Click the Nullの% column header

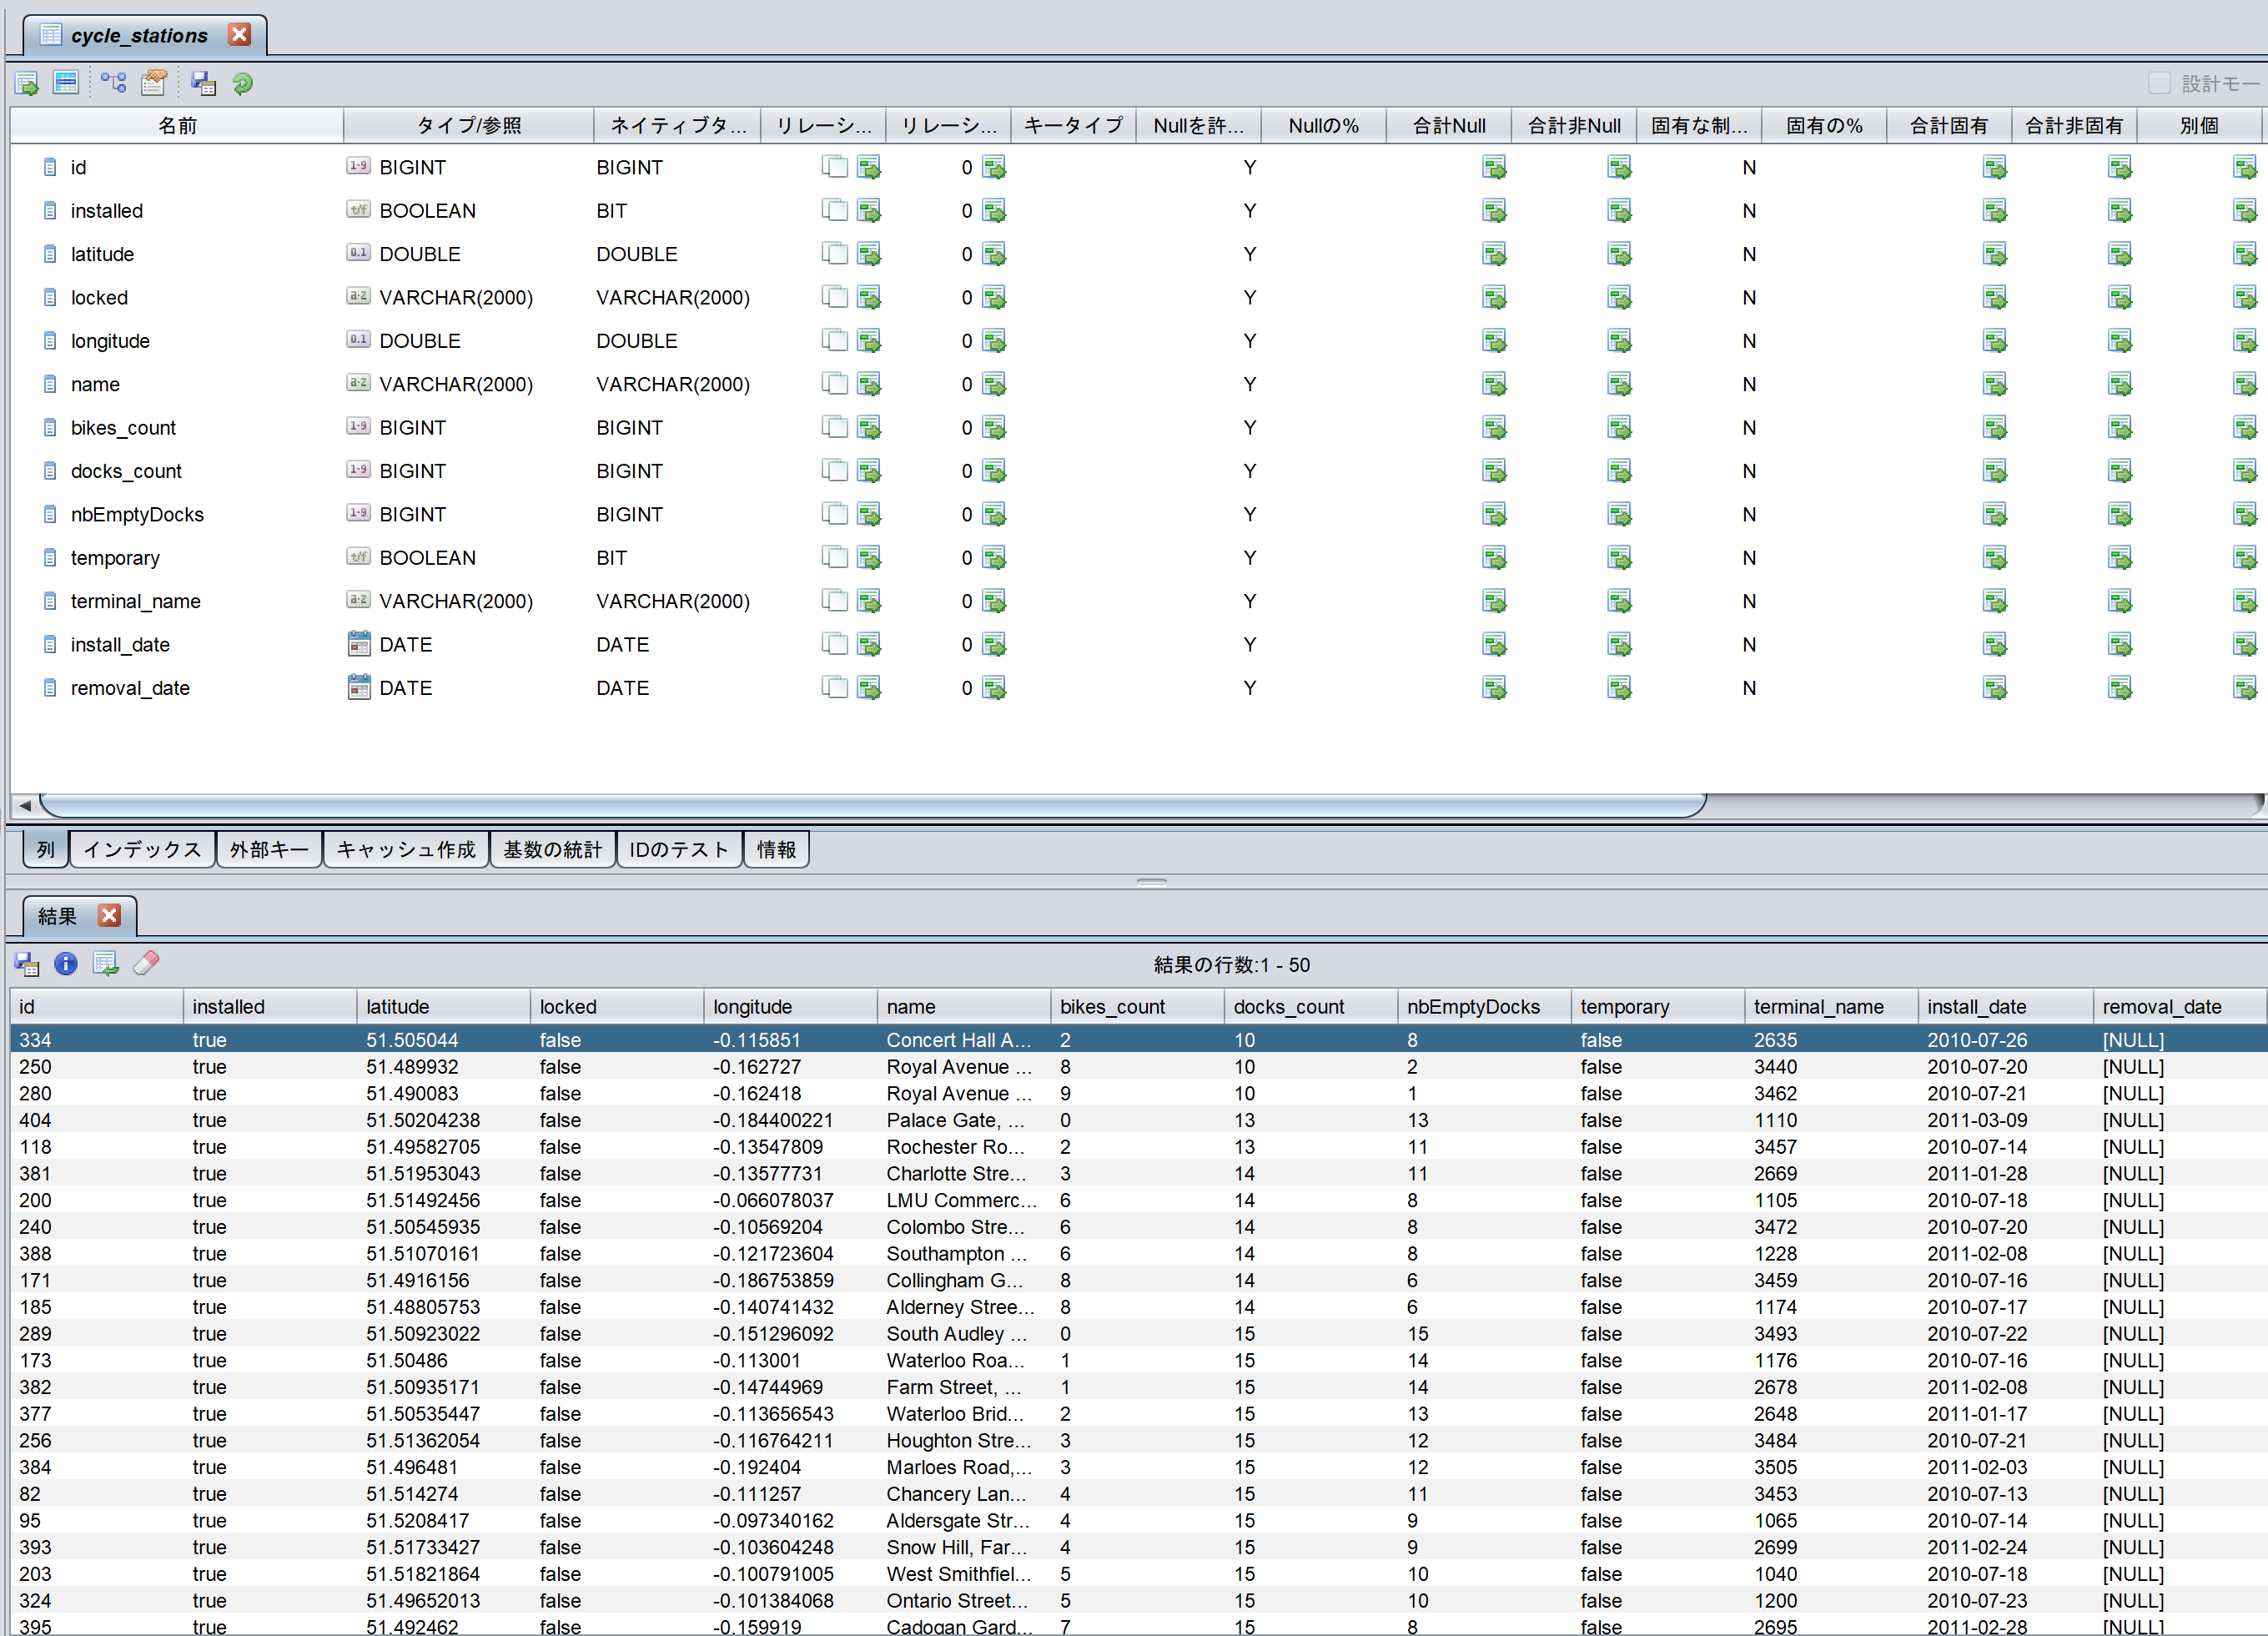tap(1323, 126)
